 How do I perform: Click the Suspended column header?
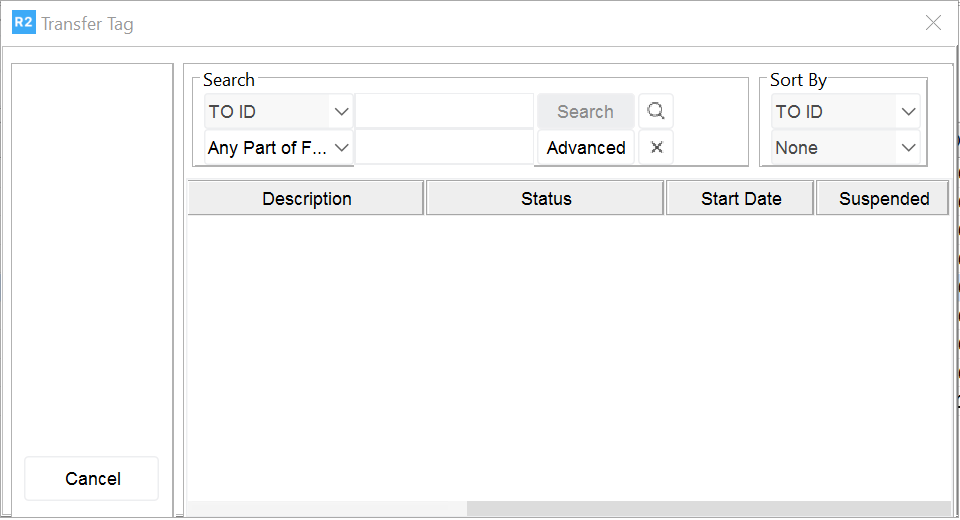pyautogui.click(x=883, y=198)
